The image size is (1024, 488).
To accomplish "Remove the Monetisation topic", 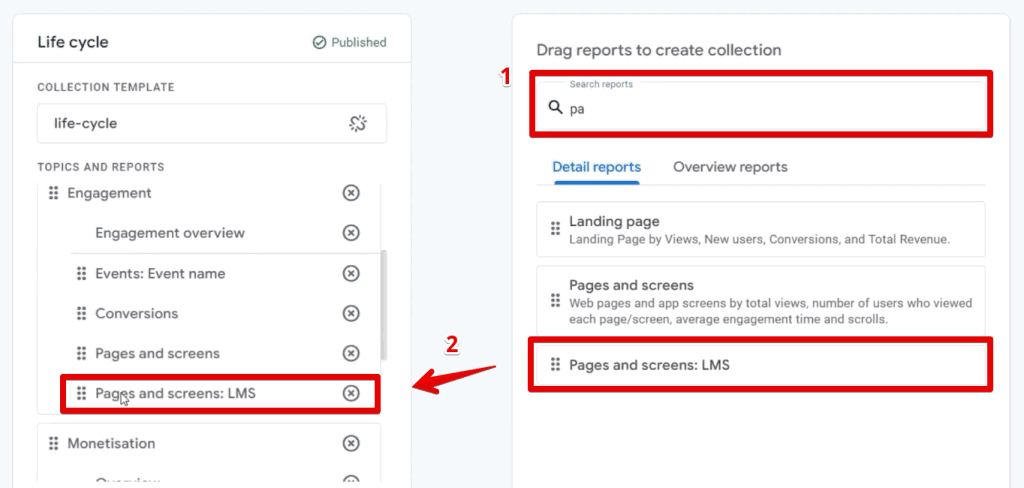I will [351, 444].
